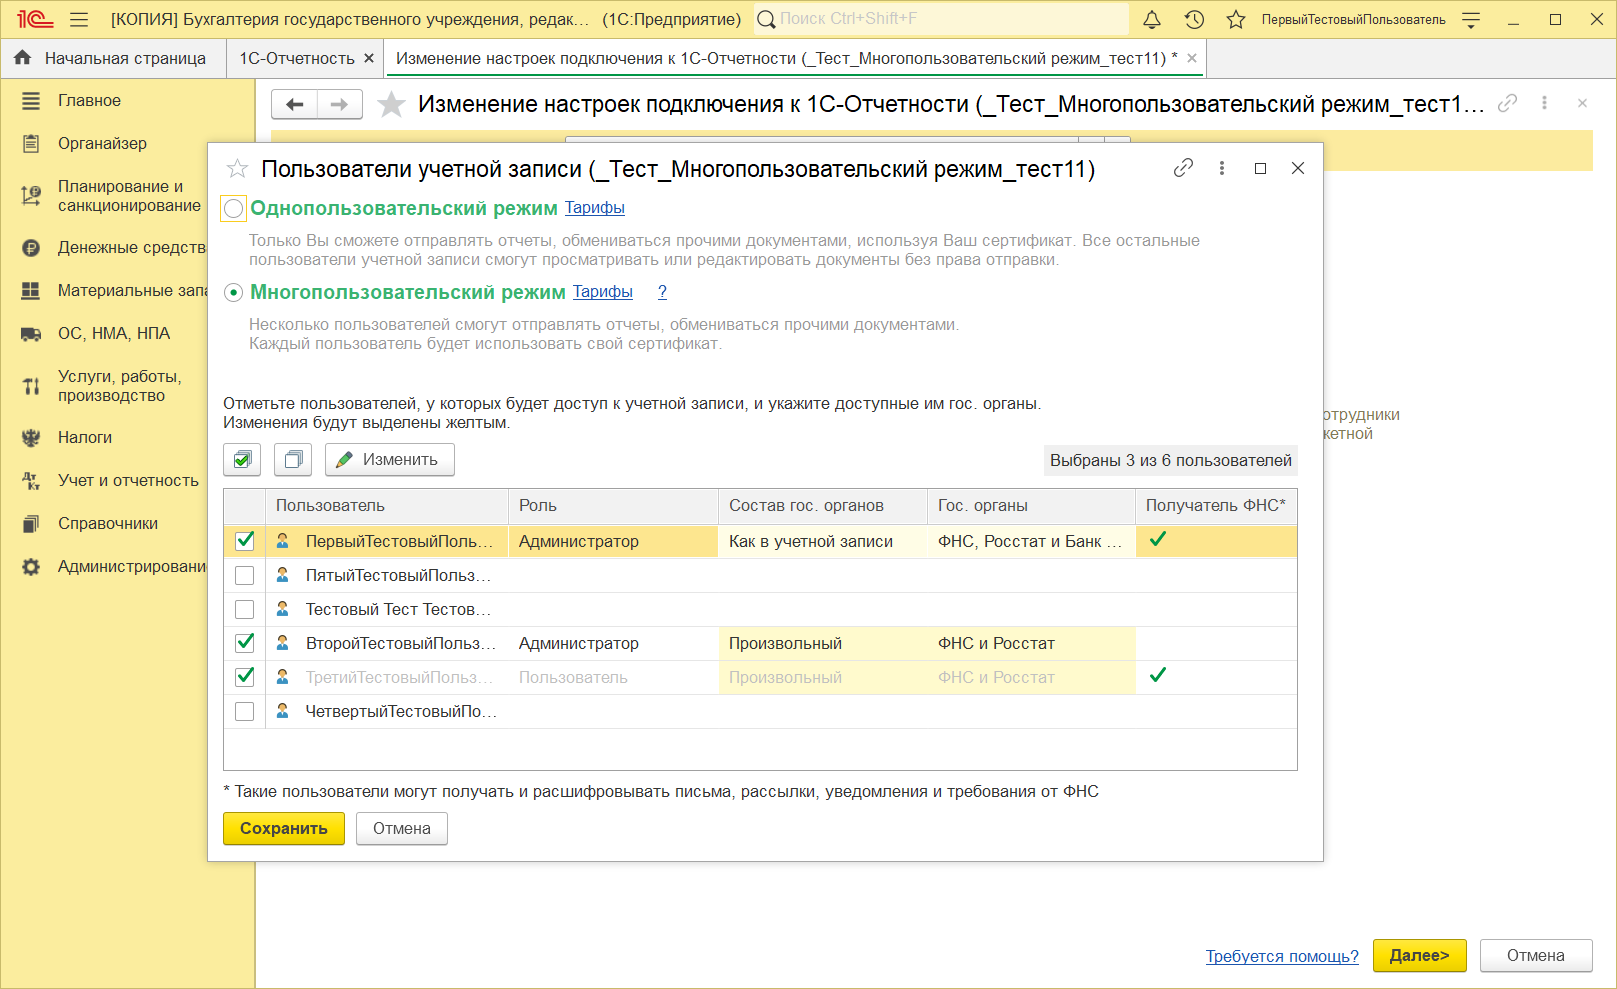Click Выбраны 3 из 6 пользователей label

1171,460
